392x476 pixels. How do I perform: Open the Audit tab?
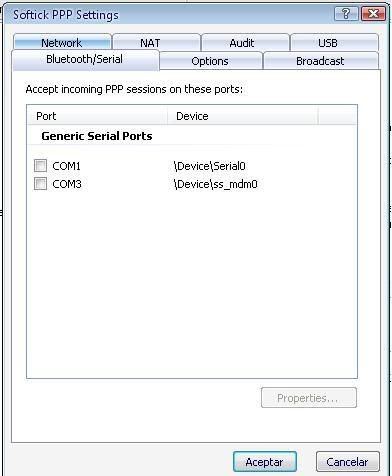pos(245,42)
